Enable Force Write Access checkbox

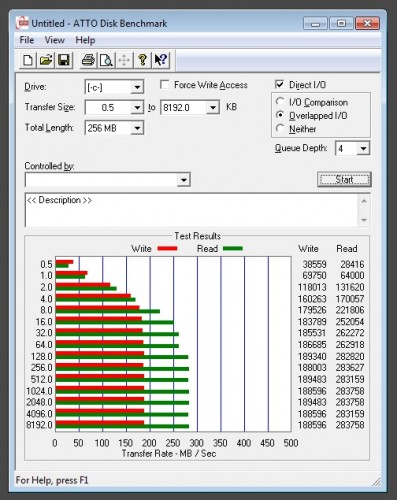click(x=164, y=85)
